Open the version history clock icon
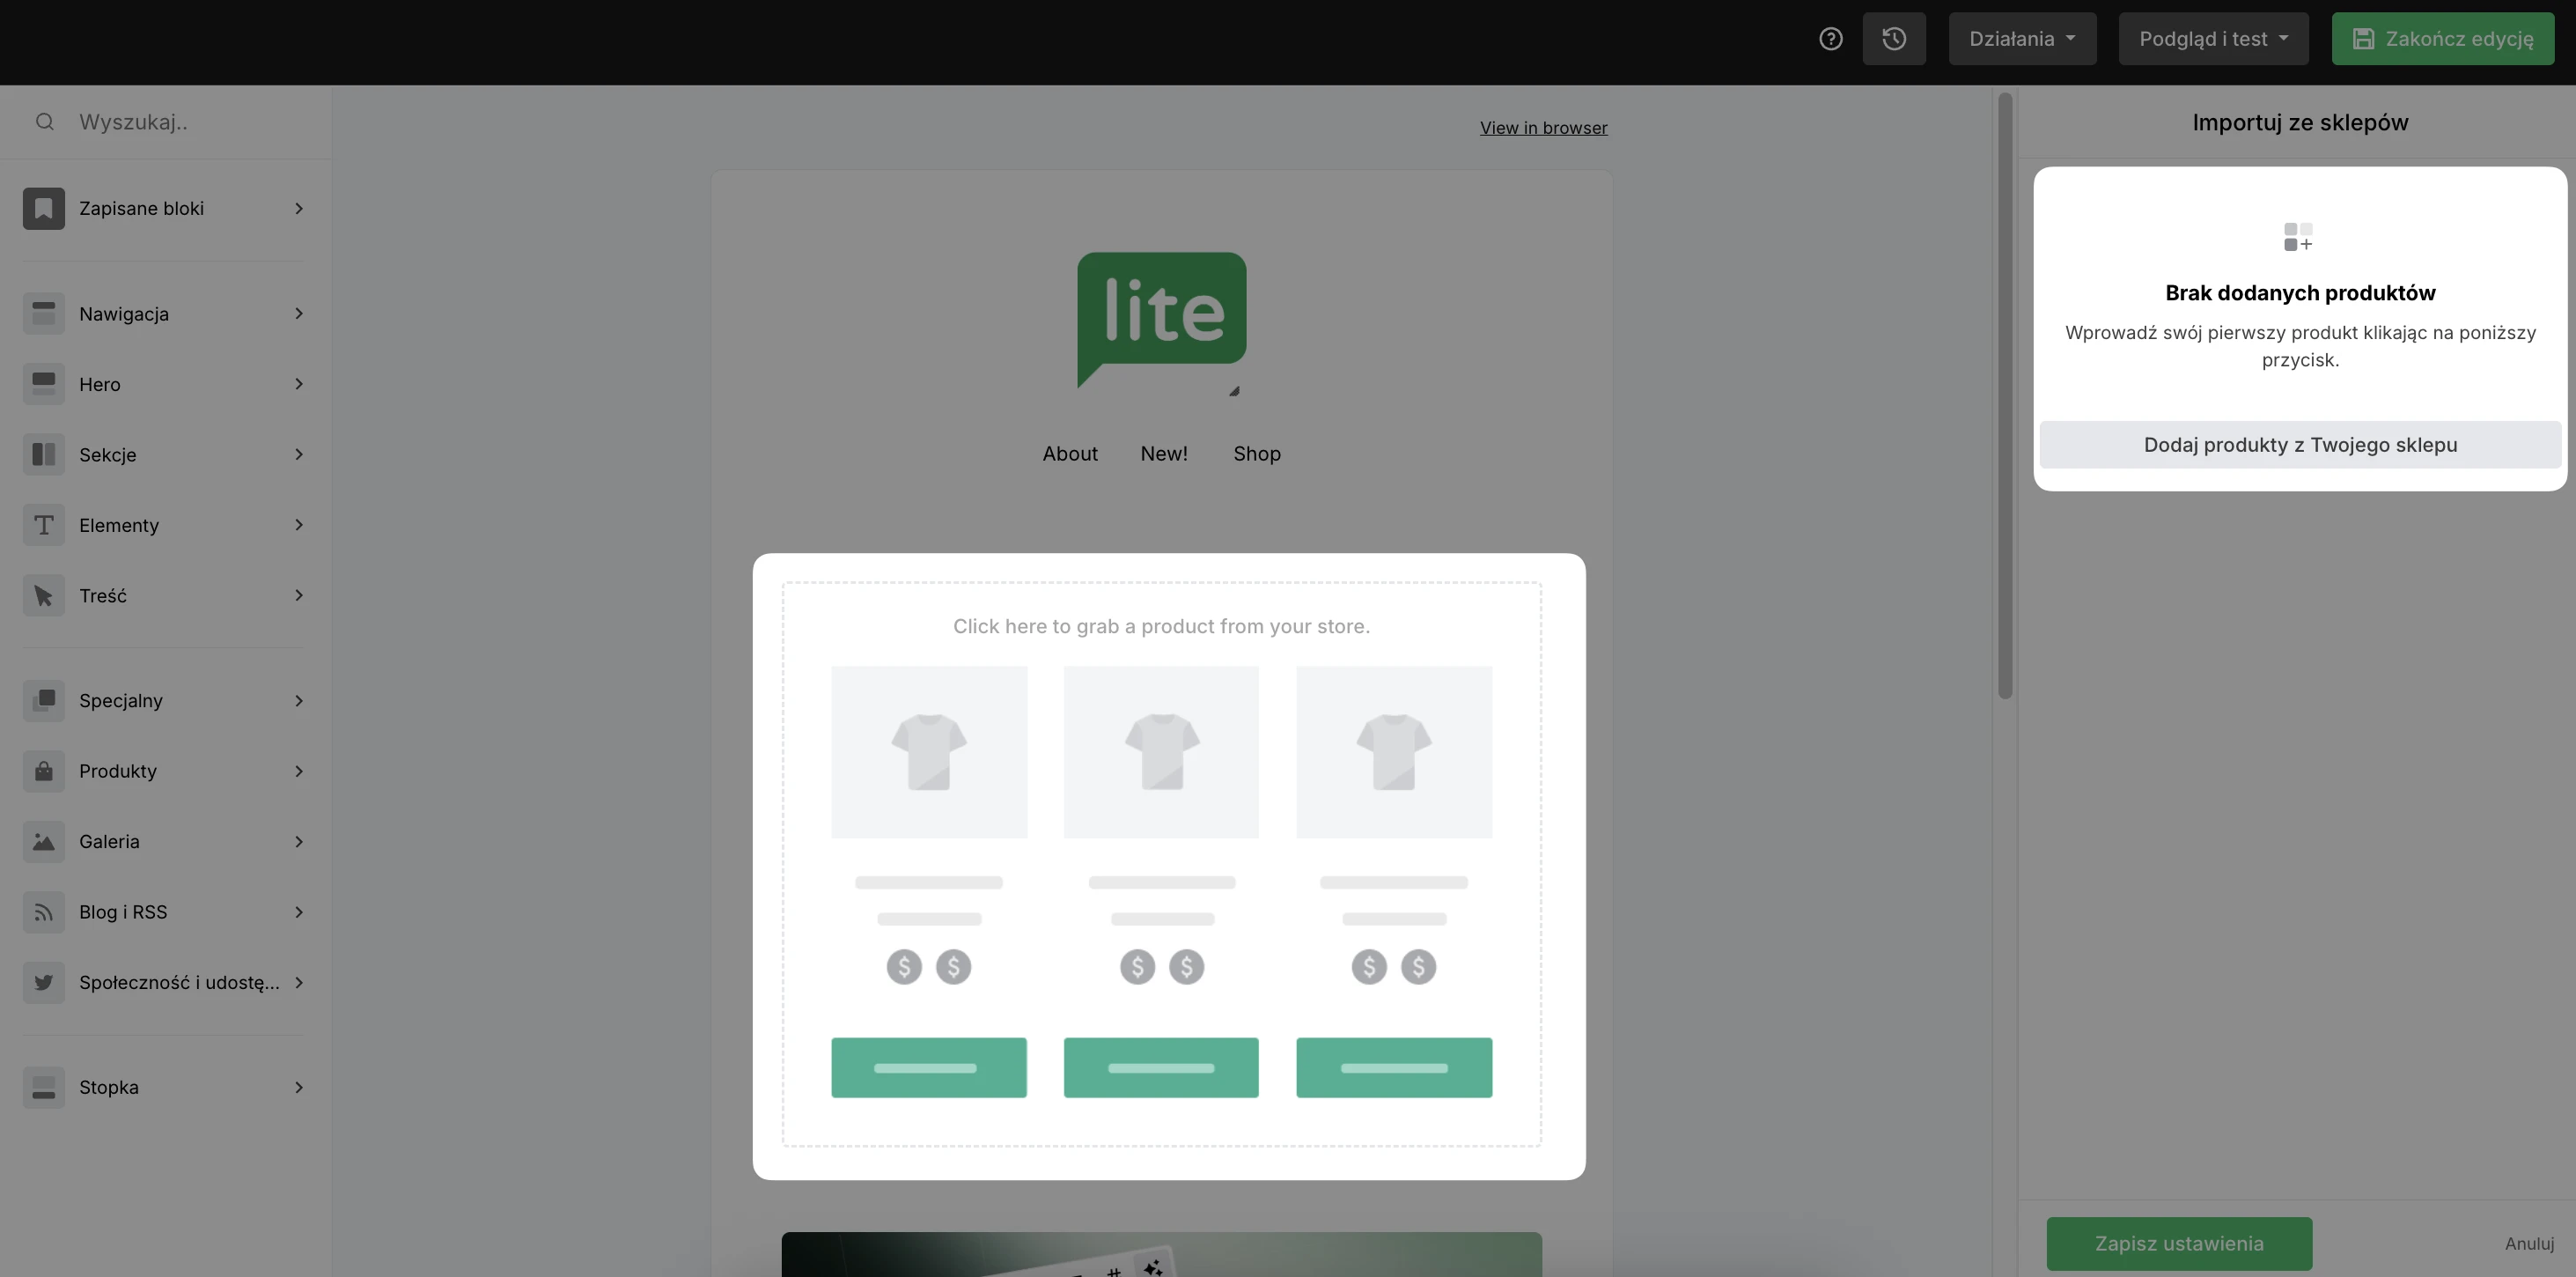The image size is (2576, 1277). coord(1893,39)
